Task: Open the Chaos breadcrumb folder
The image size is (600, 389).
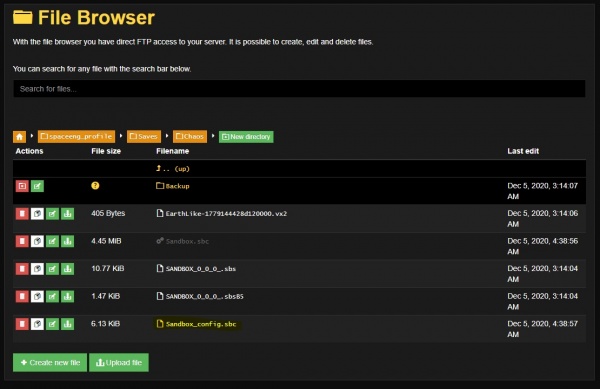Action: pos(190,137)
